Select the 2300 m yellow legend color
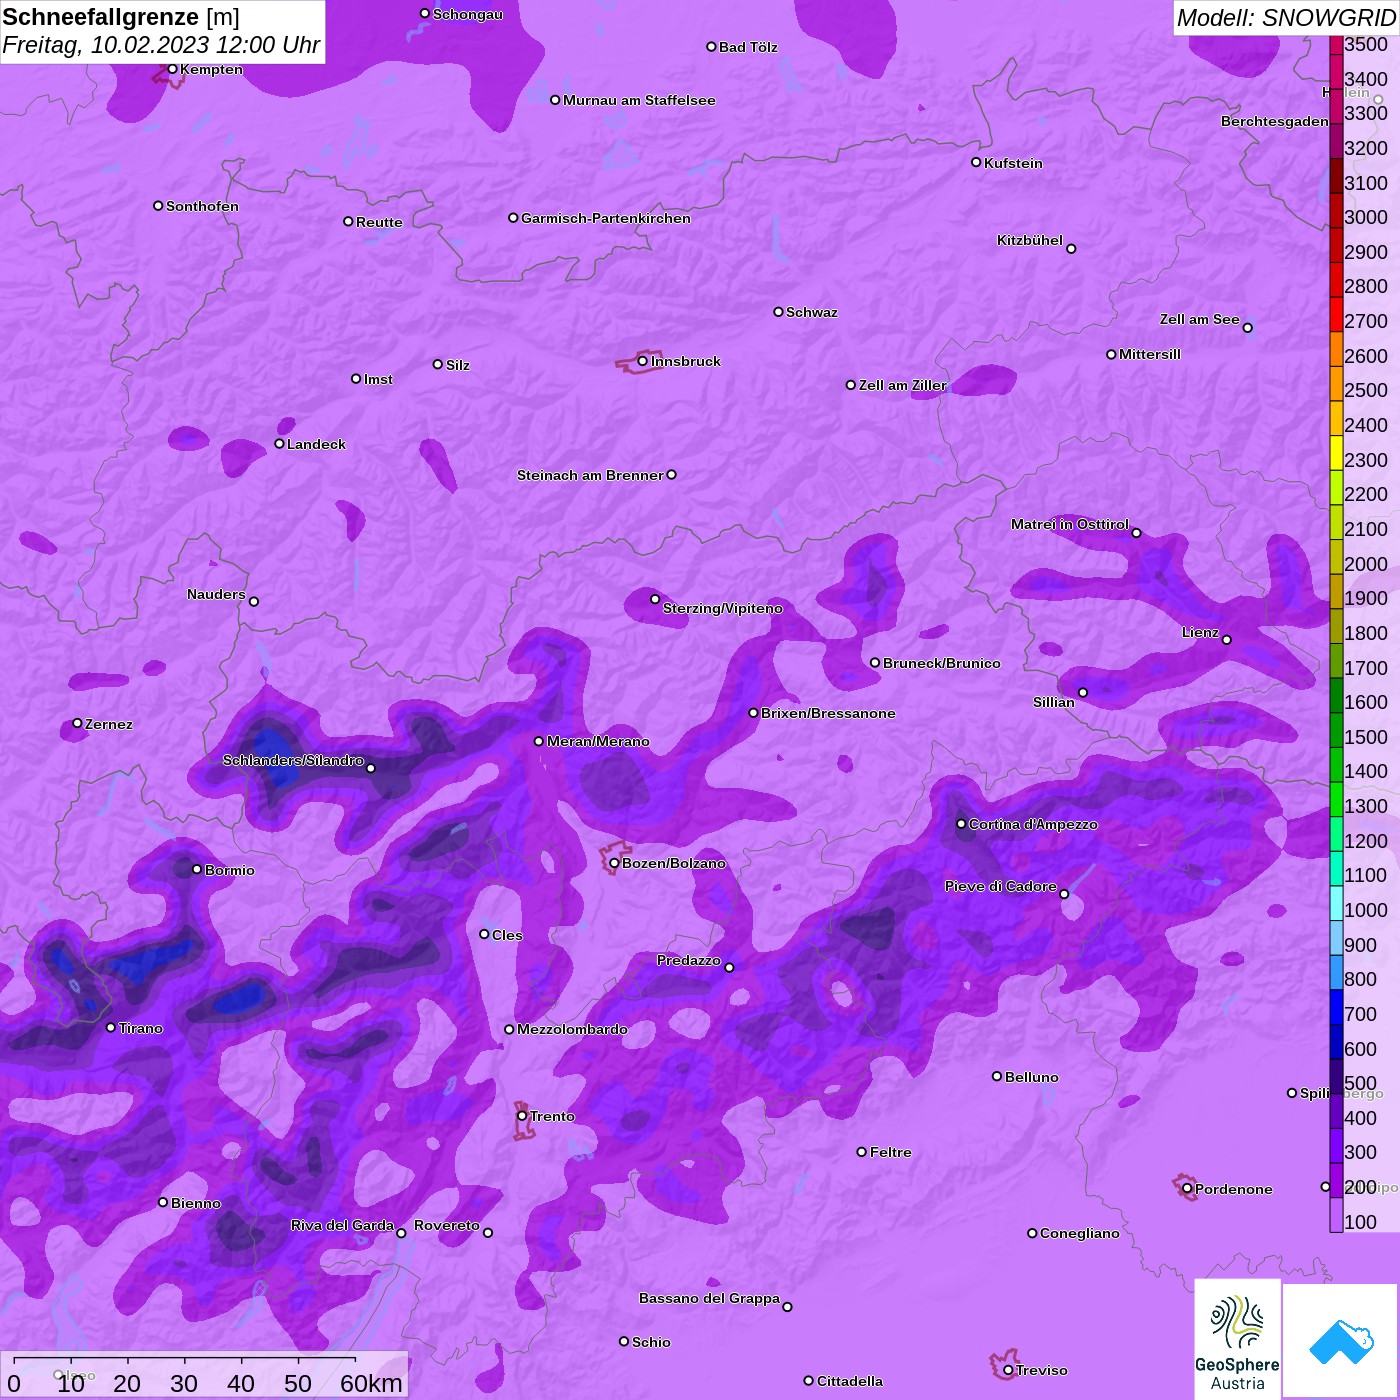Viewport: 1400px width, 1400px height. tap(1336, 452)
